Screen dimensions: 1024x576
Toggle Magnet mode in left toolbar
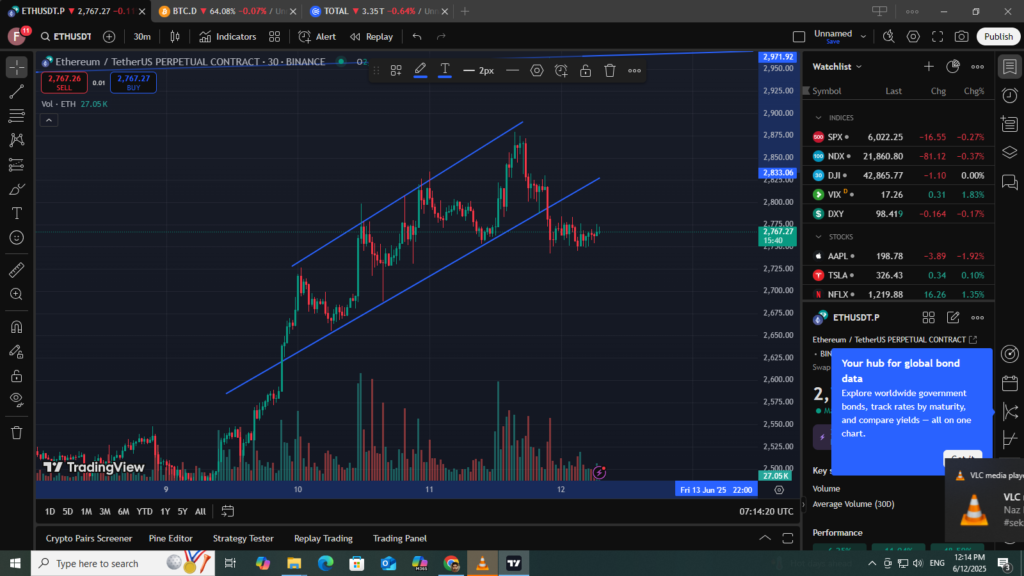coord(16,326)
